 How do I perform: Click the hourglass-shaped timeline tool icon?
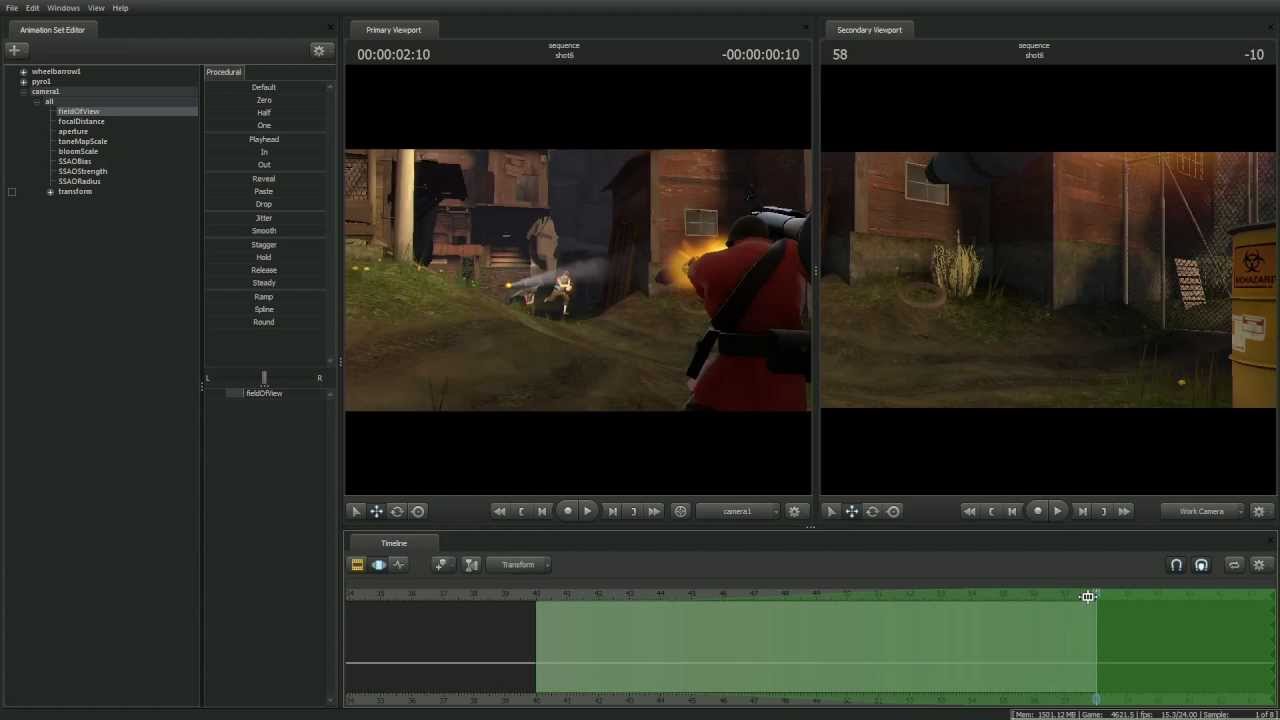tap(472, 565)
